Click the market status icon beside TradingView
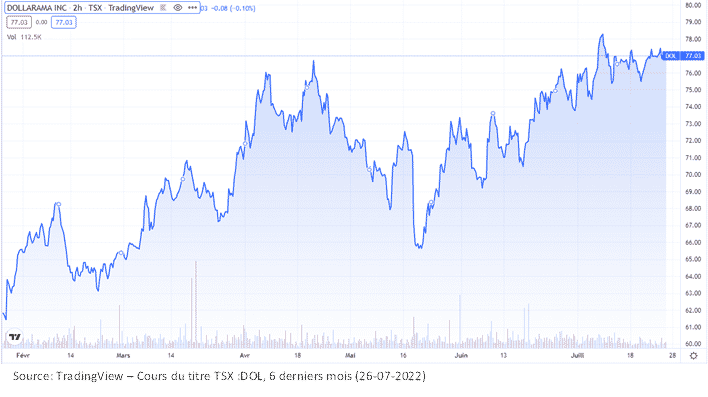This screenshot has width=708, height=397. tap(163, 8)
